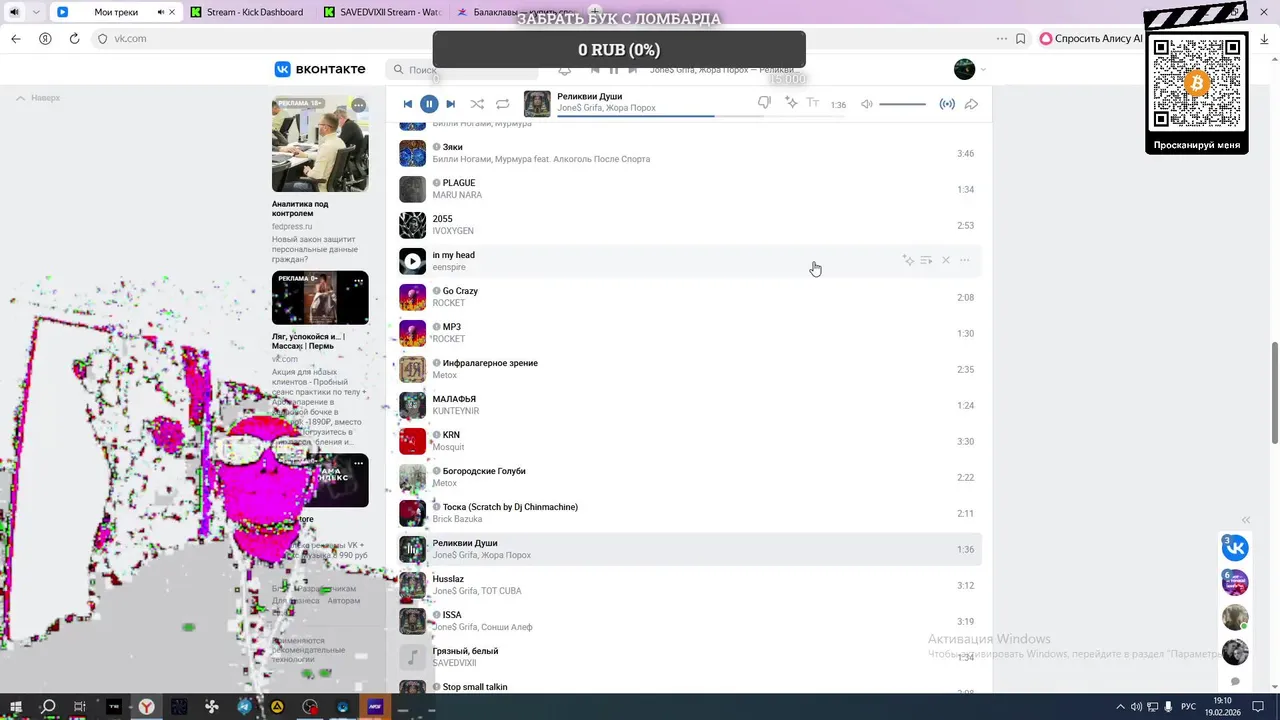Open the Windows Start menu
This screenshot has height=720, width=1280.
[15, 707]
